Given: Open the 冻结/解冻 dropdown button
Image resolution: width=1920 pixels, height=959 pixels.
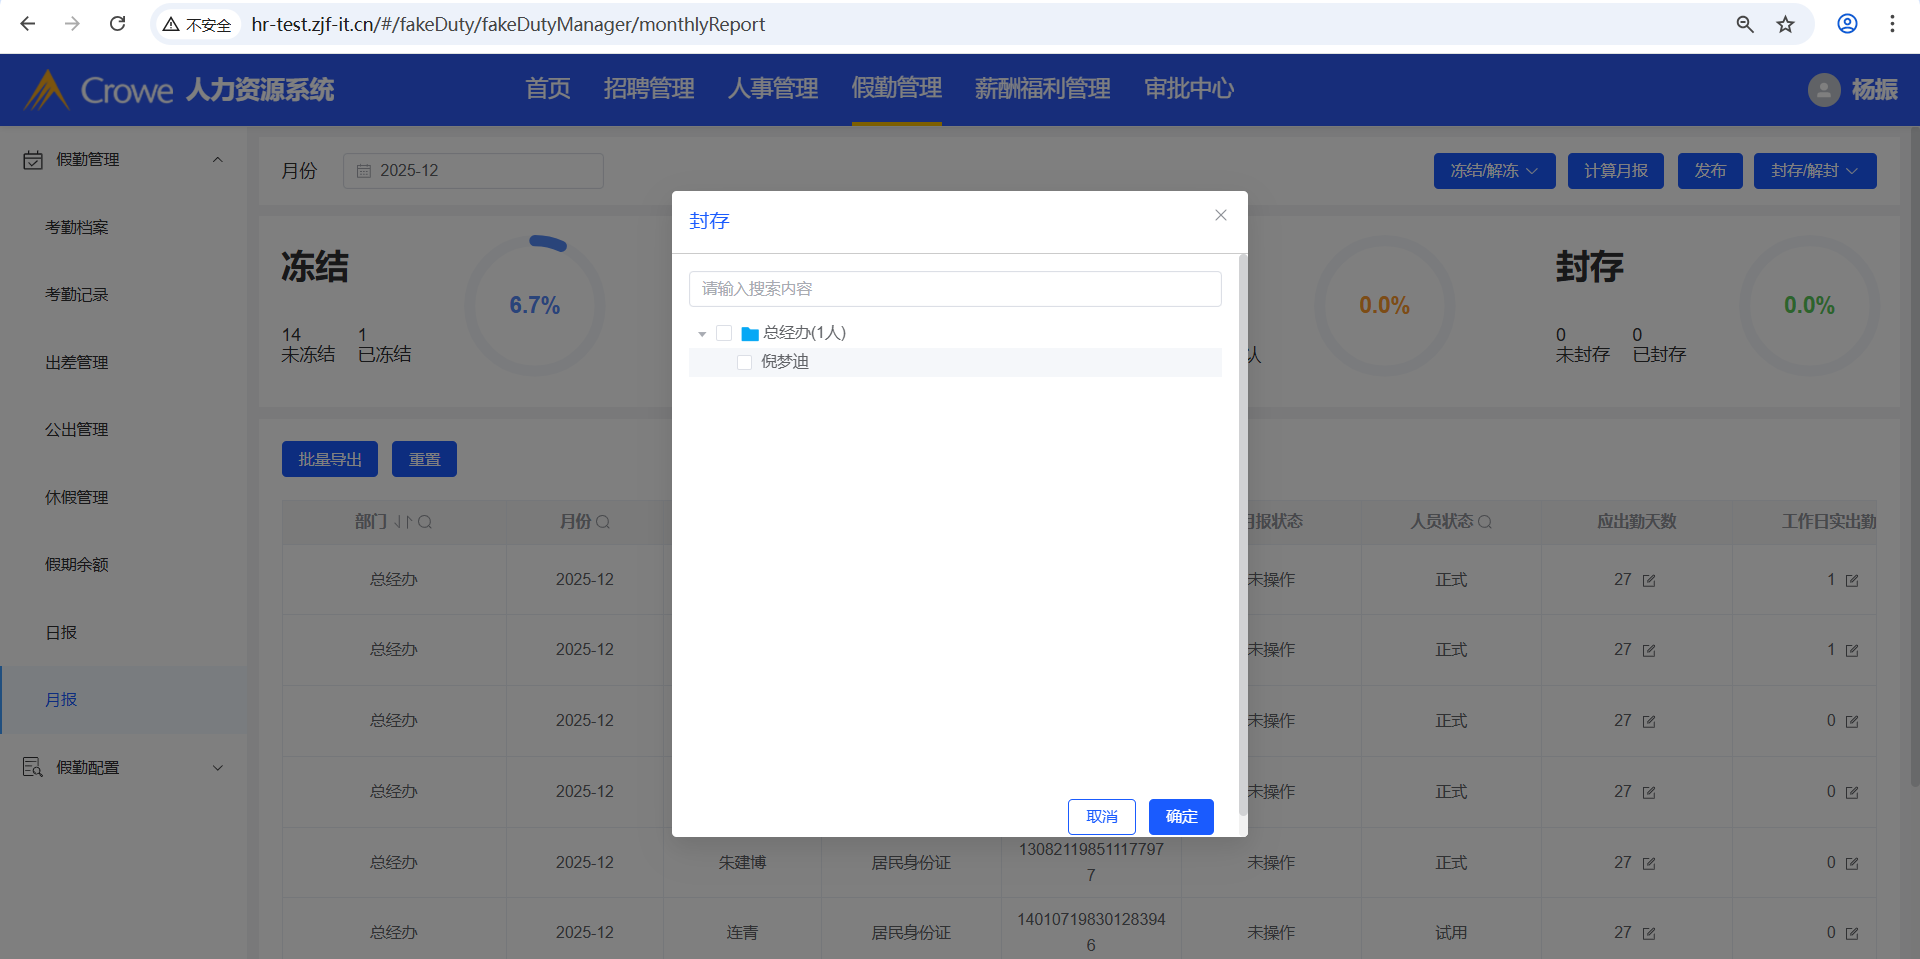Looking at the screenshot, I should click(1495, 171).
